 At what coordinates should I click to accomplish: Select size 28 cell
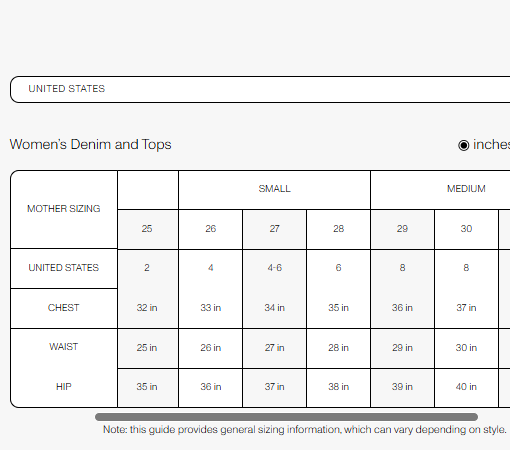pyautogui.click(x=338, y=229)
